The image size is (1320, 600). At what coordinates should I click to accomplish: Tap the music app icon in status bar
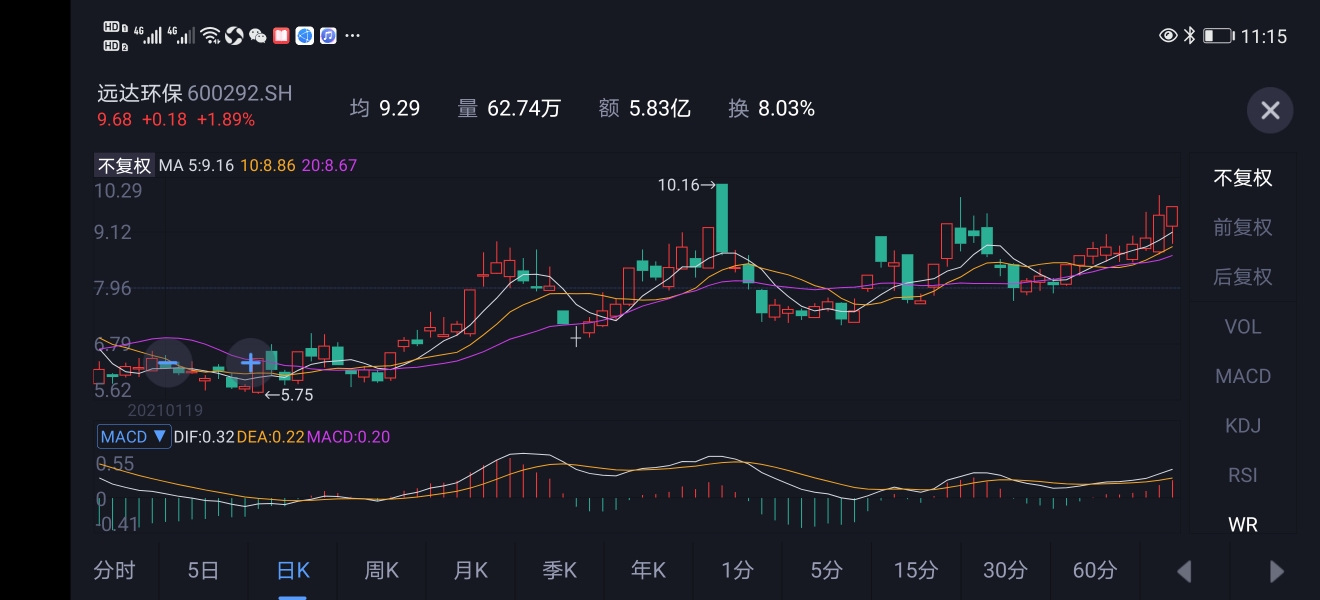click(327, 35)
